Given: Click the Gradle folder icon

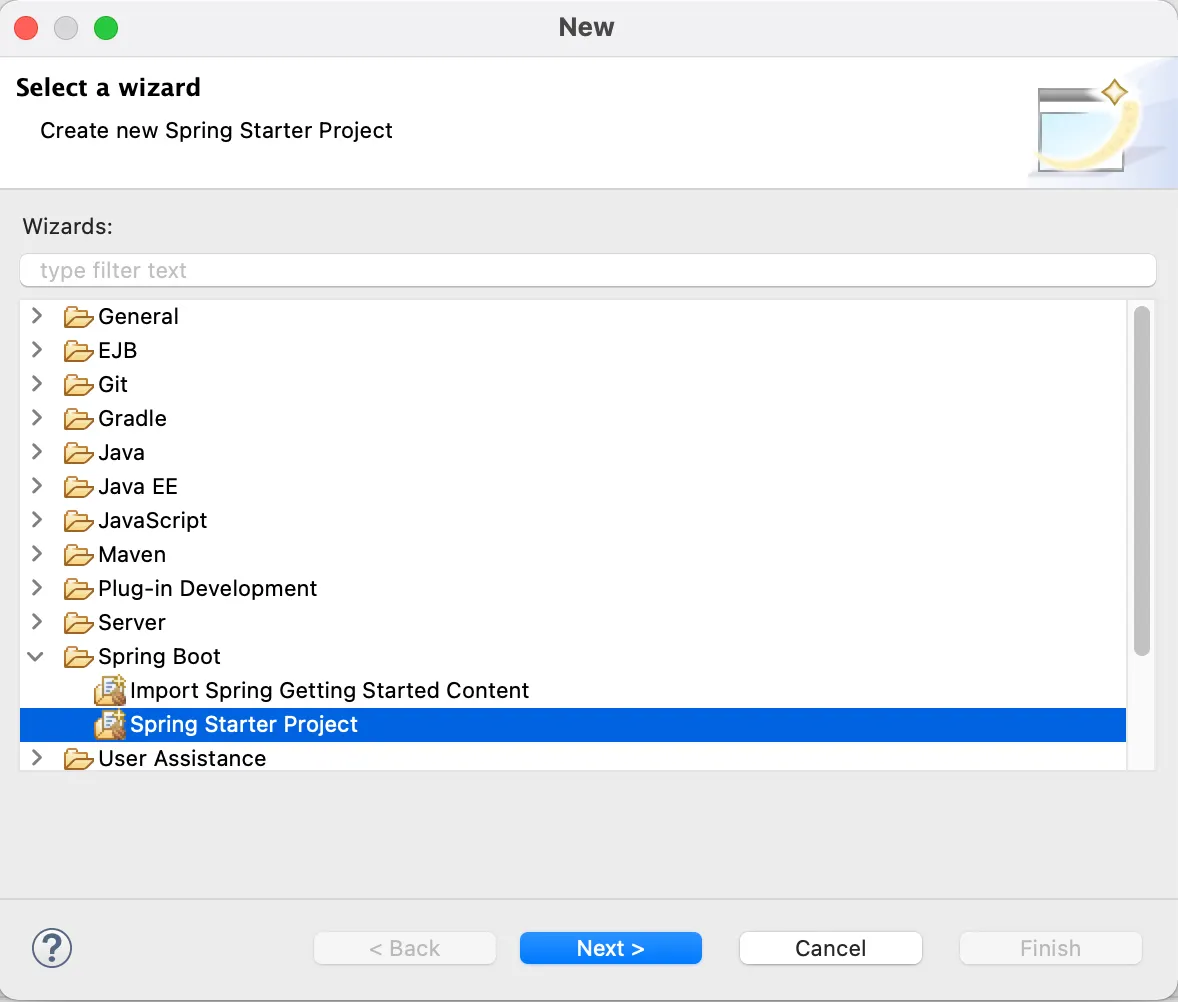Looking at the screenshot, I should click(78, 418).
